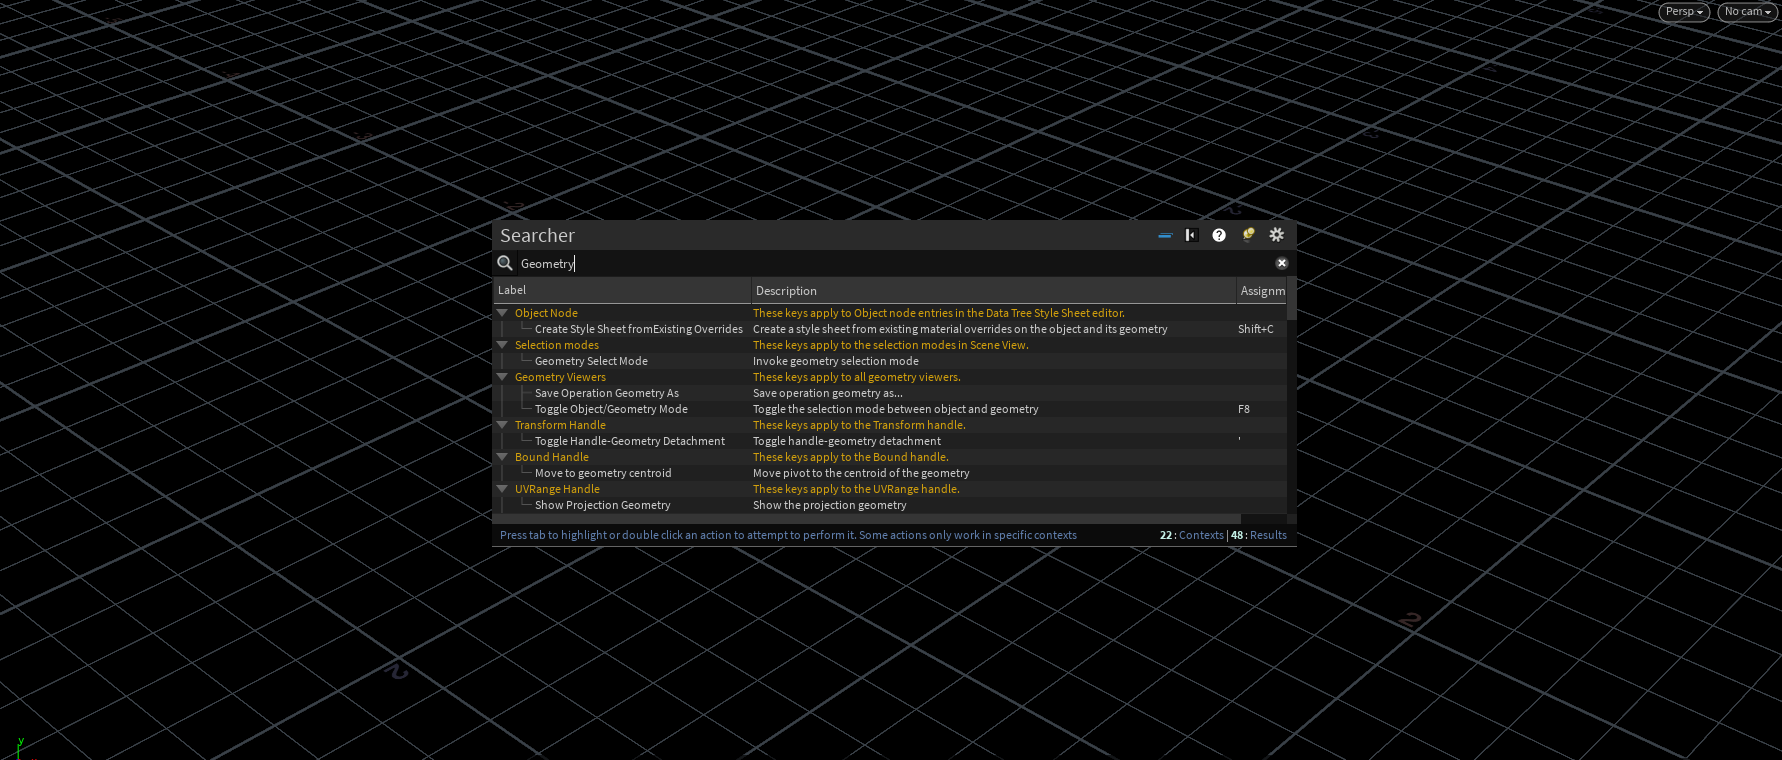This screenshot has width=1782, height=760.
Task: Collapse the Object Node group arrow
Action: [x=502, y=313]
